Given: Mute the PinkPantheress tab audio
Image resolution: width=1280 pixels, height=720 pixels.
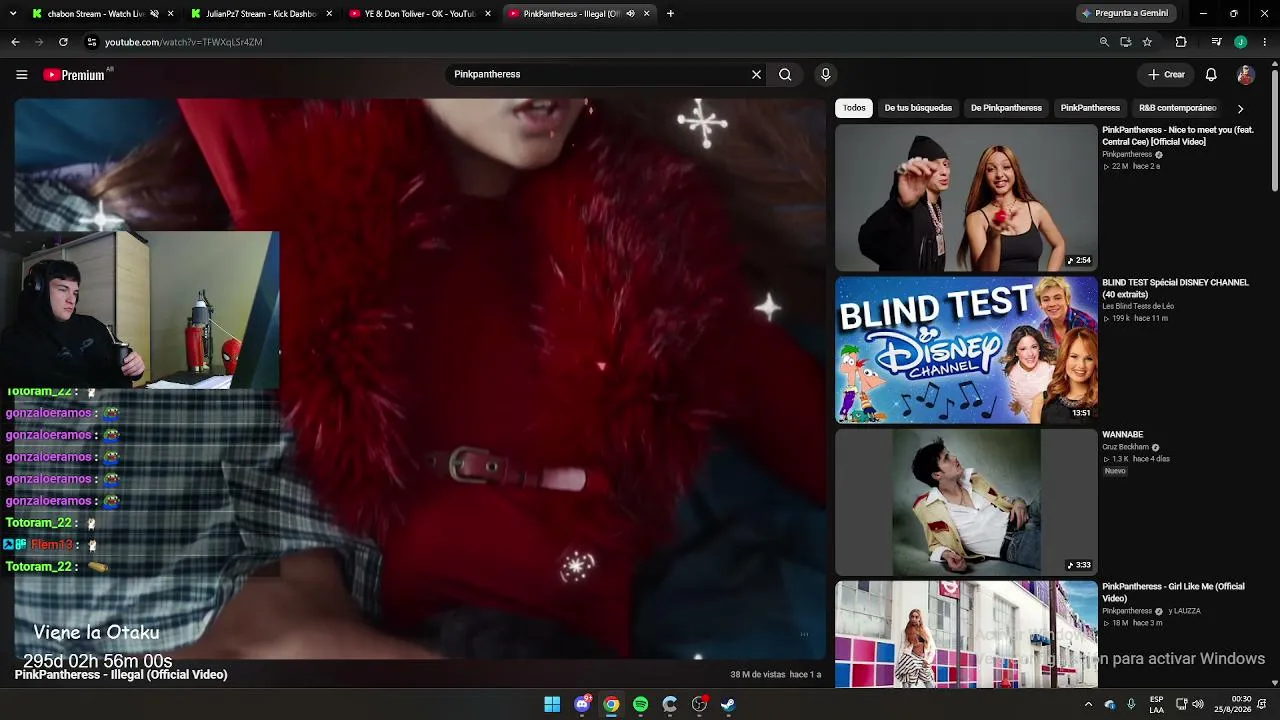Looking at the screenshot, I should click(630, 14).
